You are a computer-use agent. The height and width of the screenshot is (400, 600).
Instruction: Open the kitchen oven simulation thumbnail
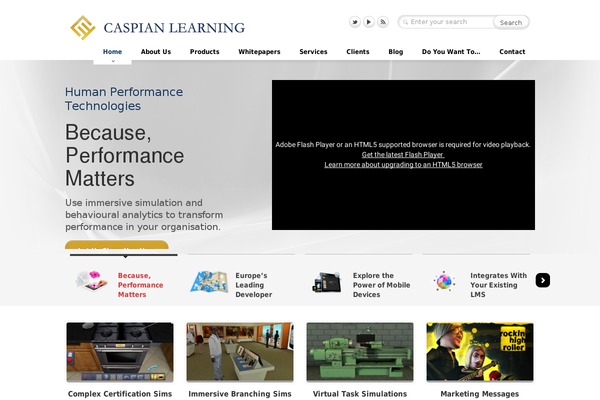pyautogui.click(x=120, y=352)
